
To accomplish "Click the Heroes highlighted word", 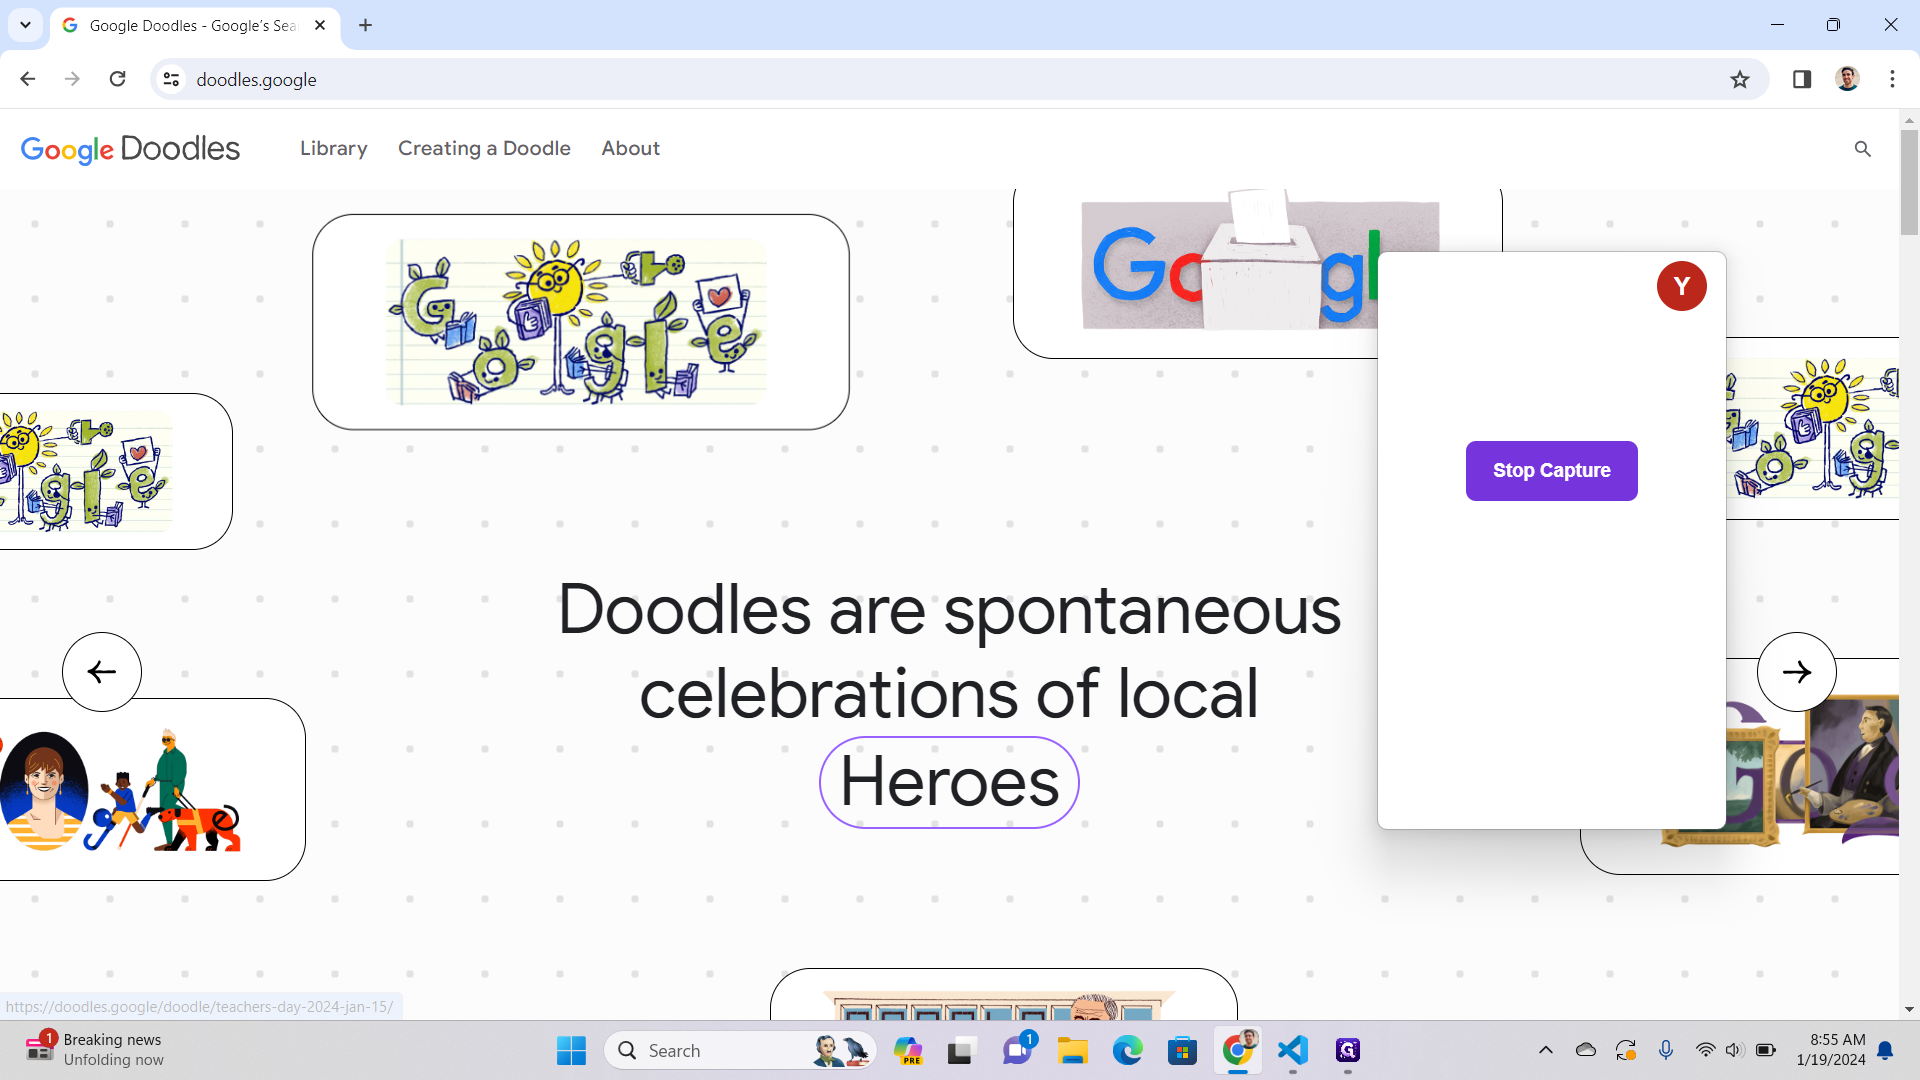I will [x=949, y=782].
